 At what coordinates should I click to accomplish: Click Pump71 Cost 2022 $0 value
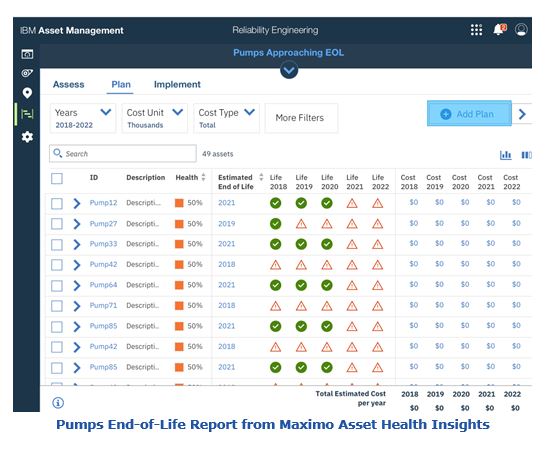pos(516,305)
